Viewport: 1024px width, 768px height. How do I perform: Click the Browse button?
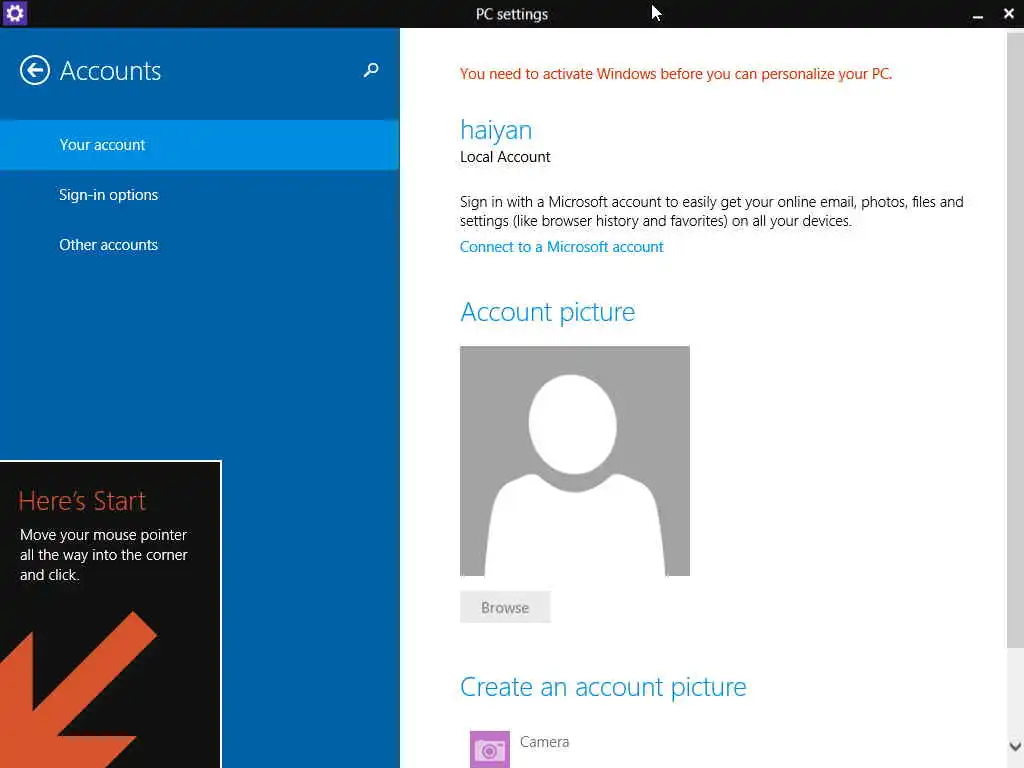(x=505, y=607)
